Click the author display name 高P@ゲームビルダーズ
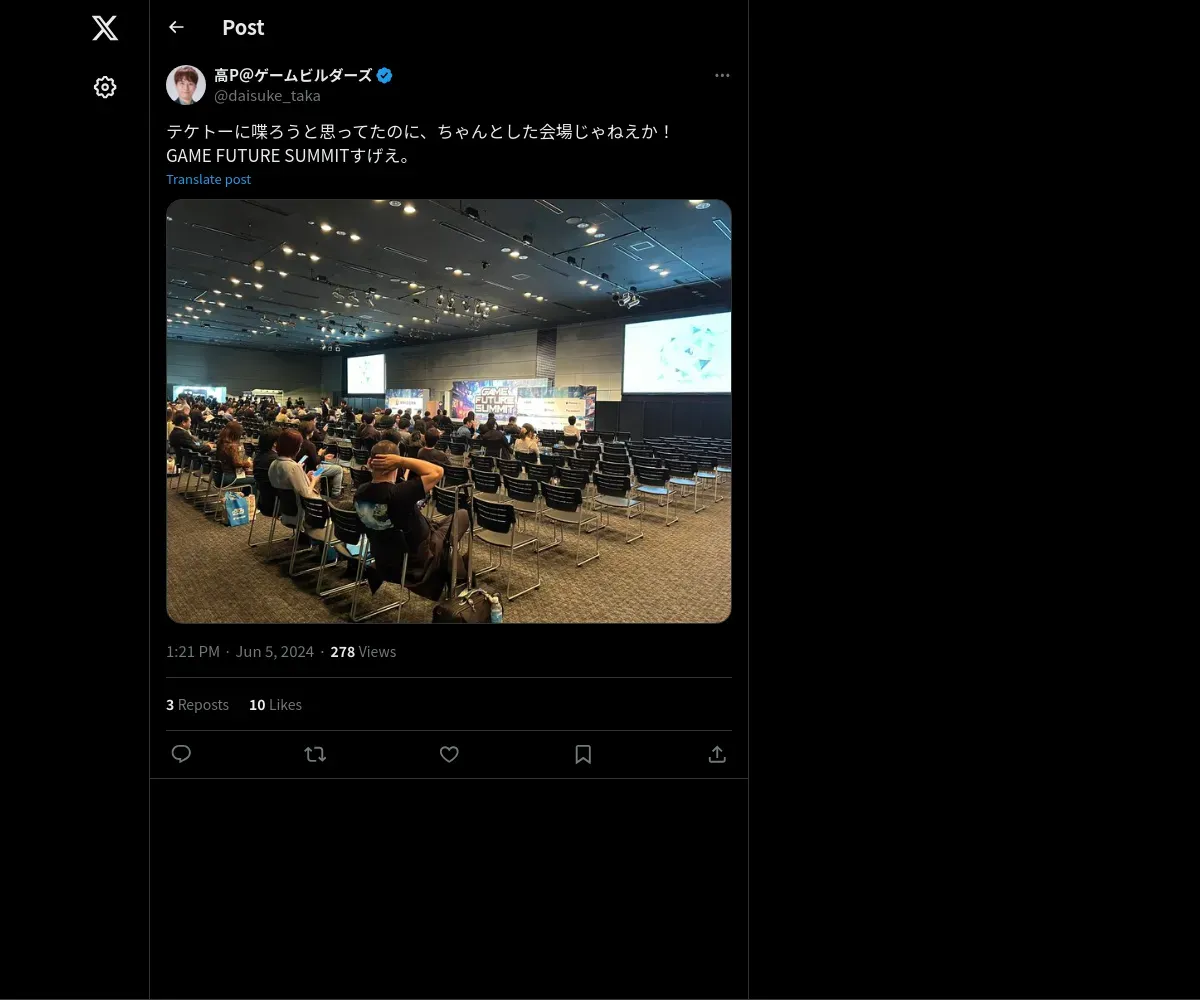The width and height of the screenshot is (1200, 1000). [x=293, y=75]
